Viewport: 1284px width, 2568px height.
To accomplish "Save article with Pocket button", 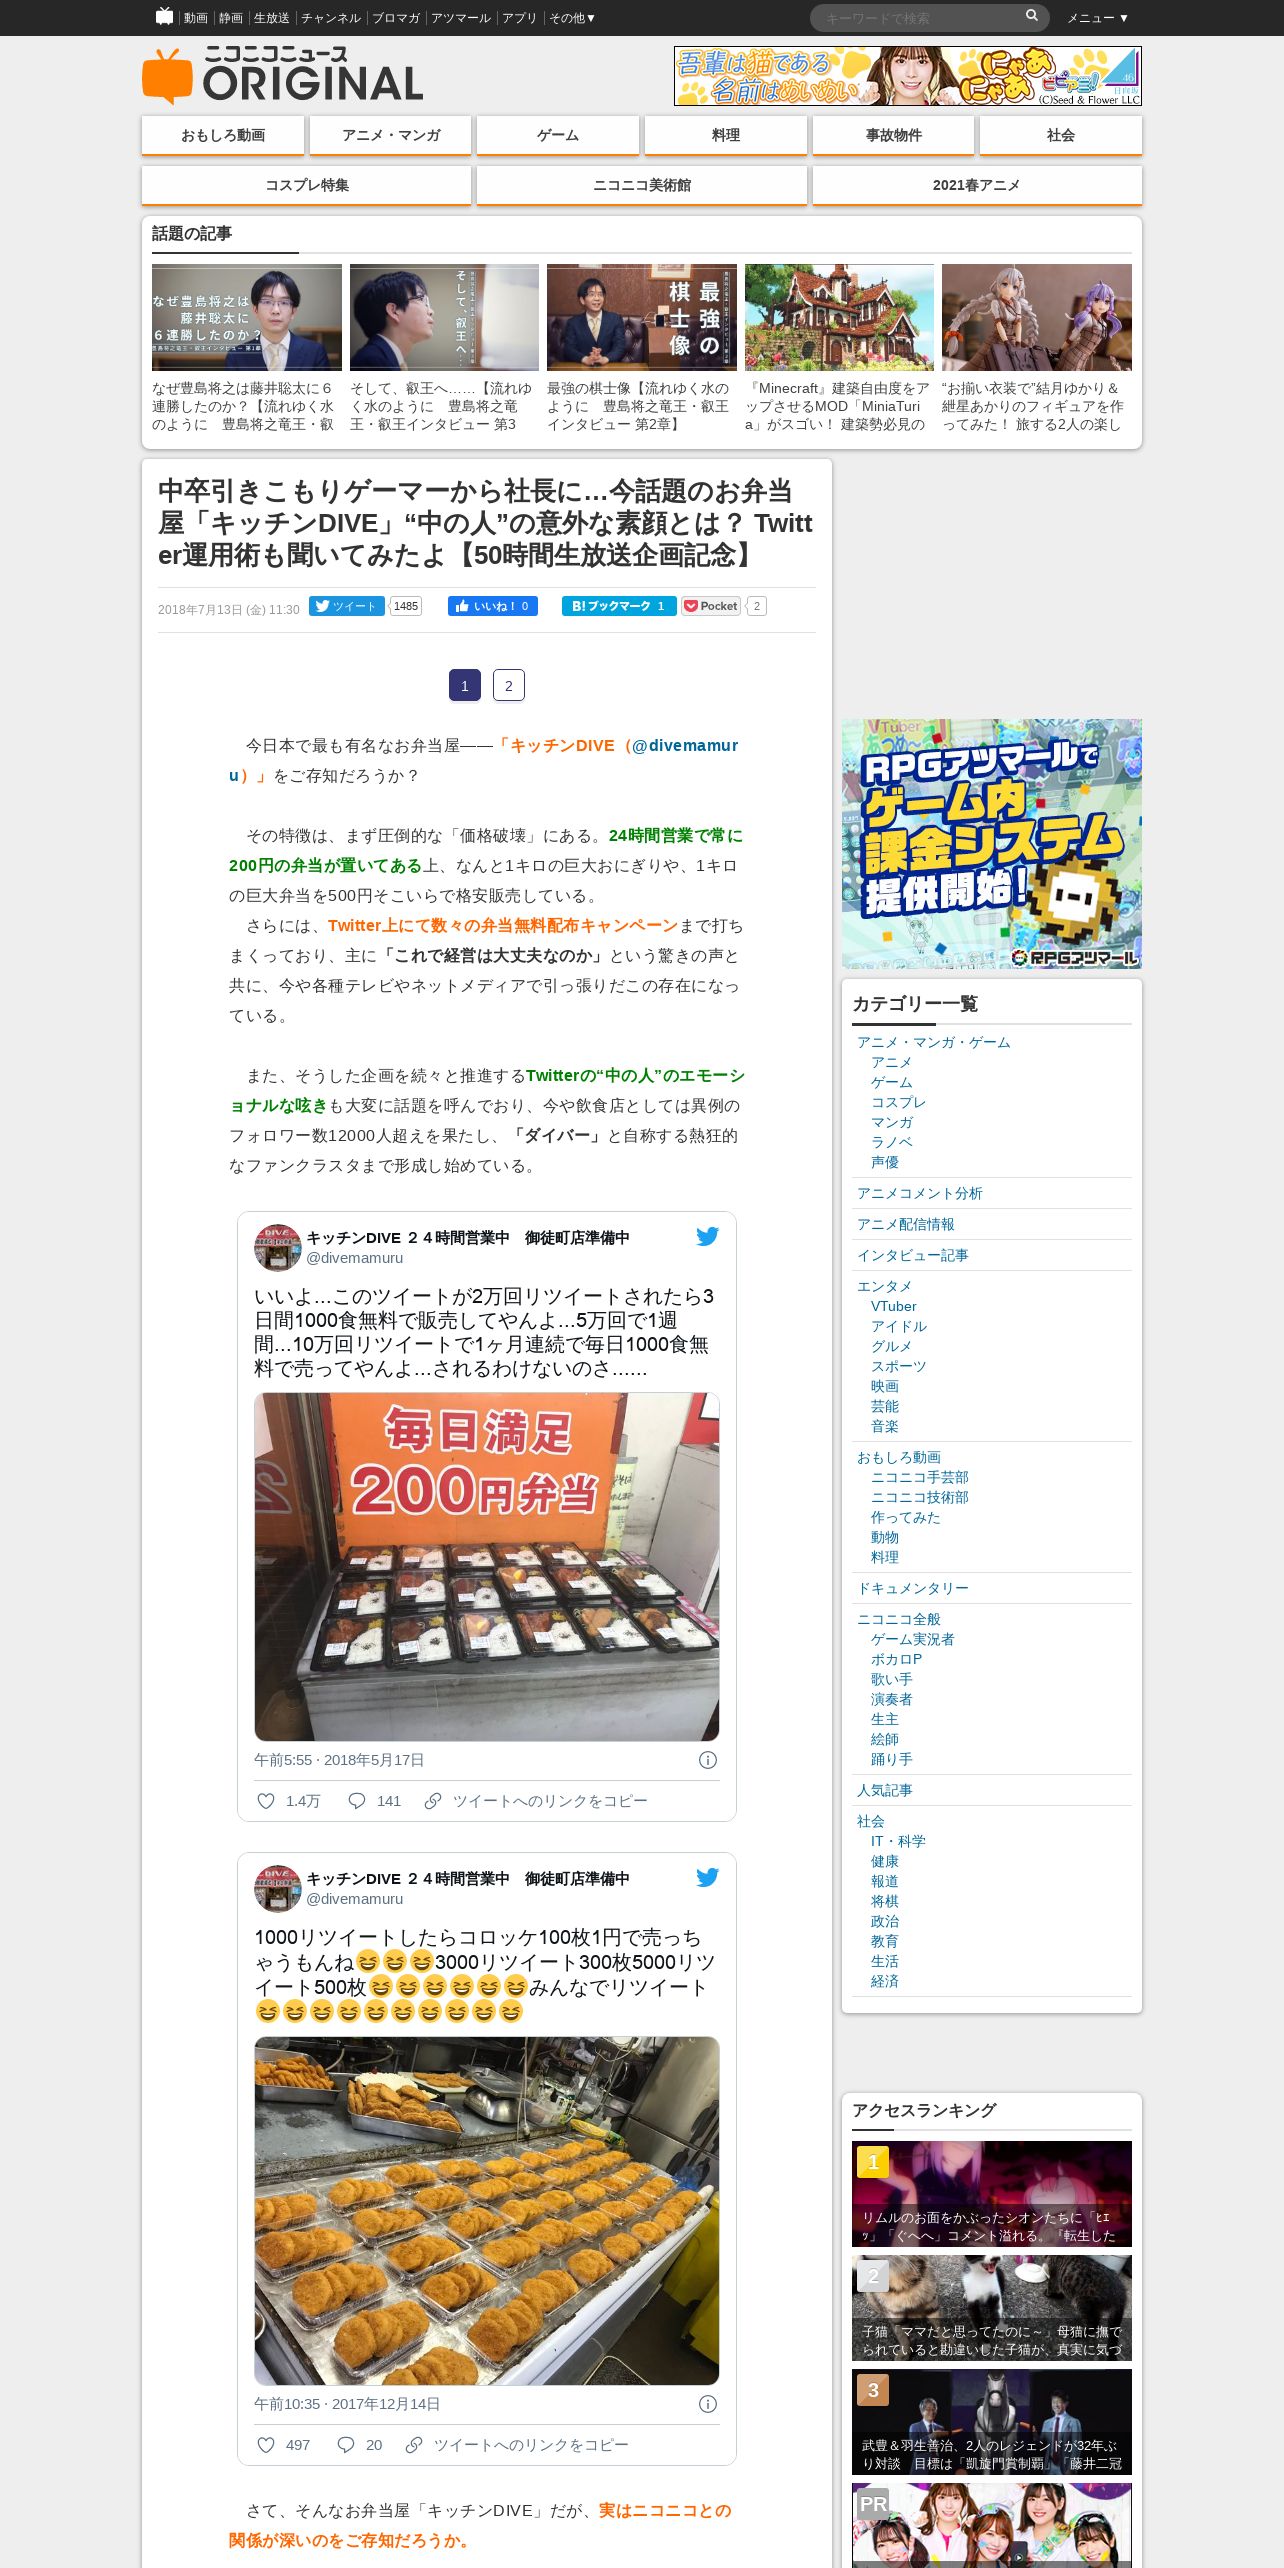I will click(x=711, y=606).
